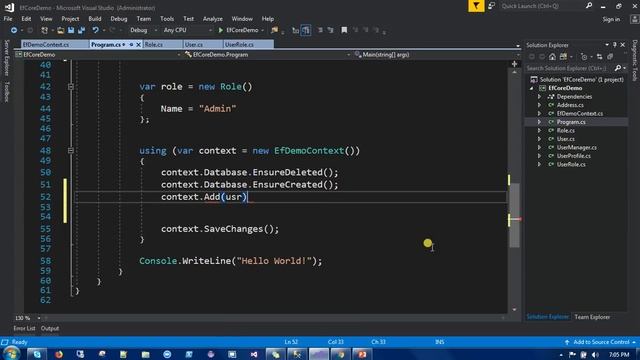Click the Solution Explorer Home icon
Image resolution: width=640 pixels, height=360 pixels.
tap(552, 57)
